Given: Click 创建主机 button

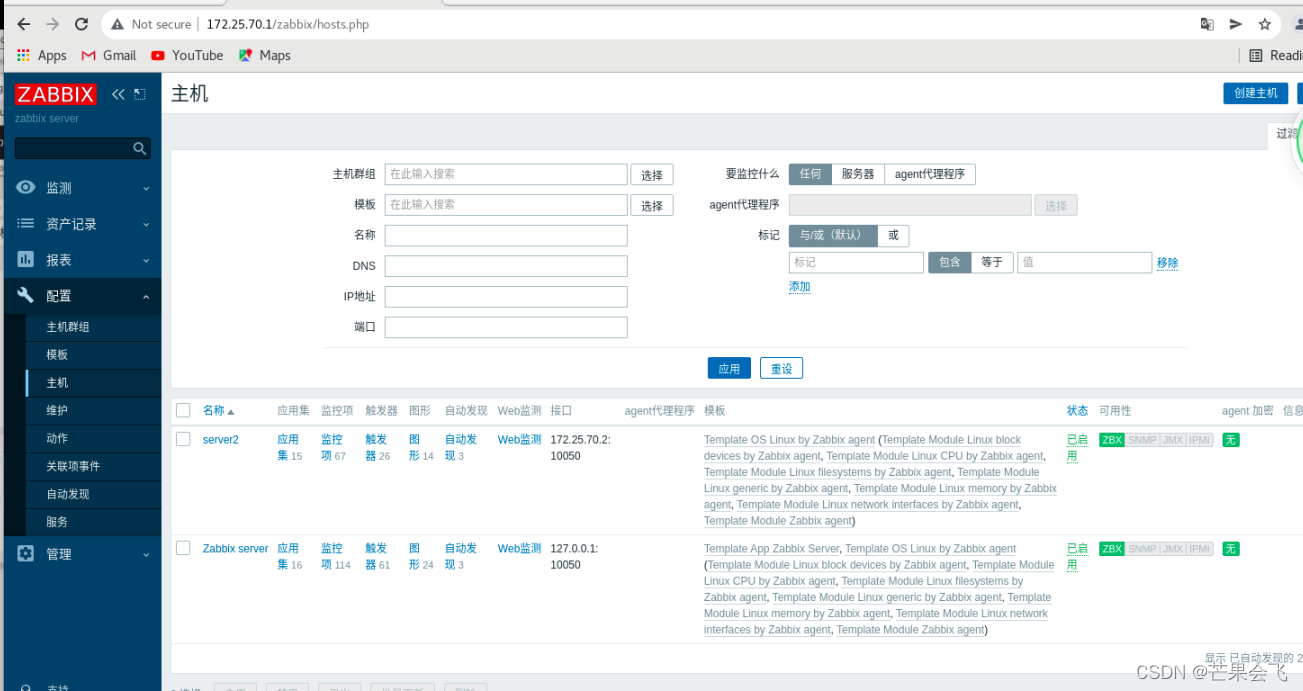Looking at the screenshot, I should 1256,93.
